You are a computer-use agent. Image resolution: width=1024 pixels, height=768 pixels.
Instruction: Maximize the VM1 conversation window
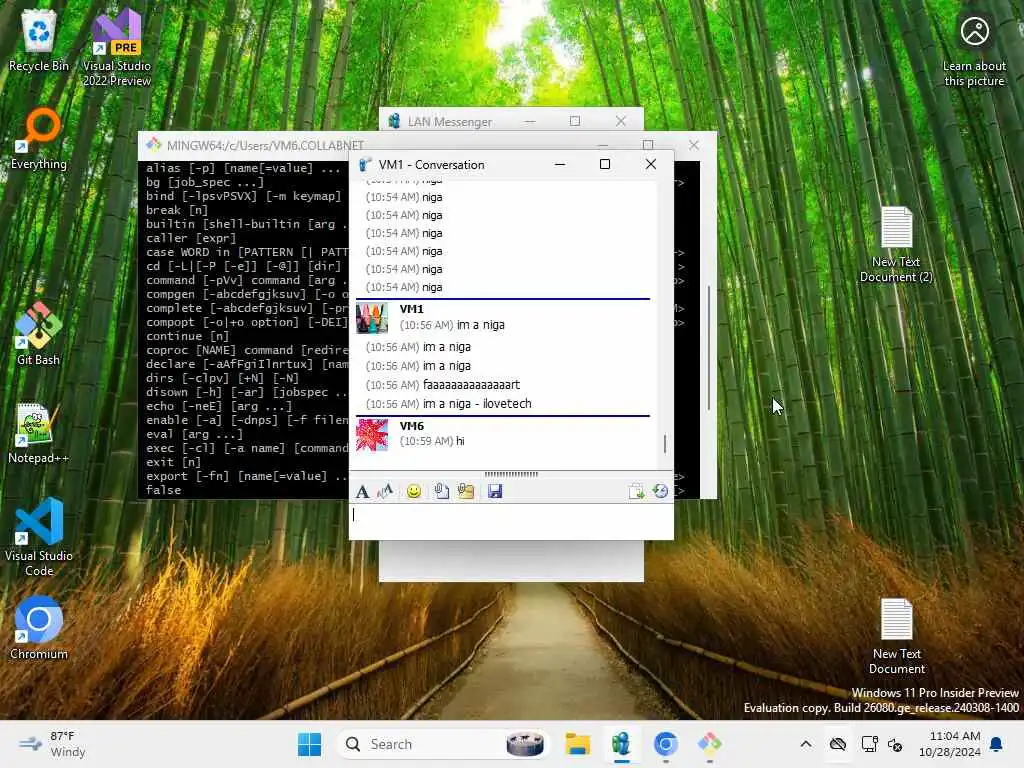[605, 164]
